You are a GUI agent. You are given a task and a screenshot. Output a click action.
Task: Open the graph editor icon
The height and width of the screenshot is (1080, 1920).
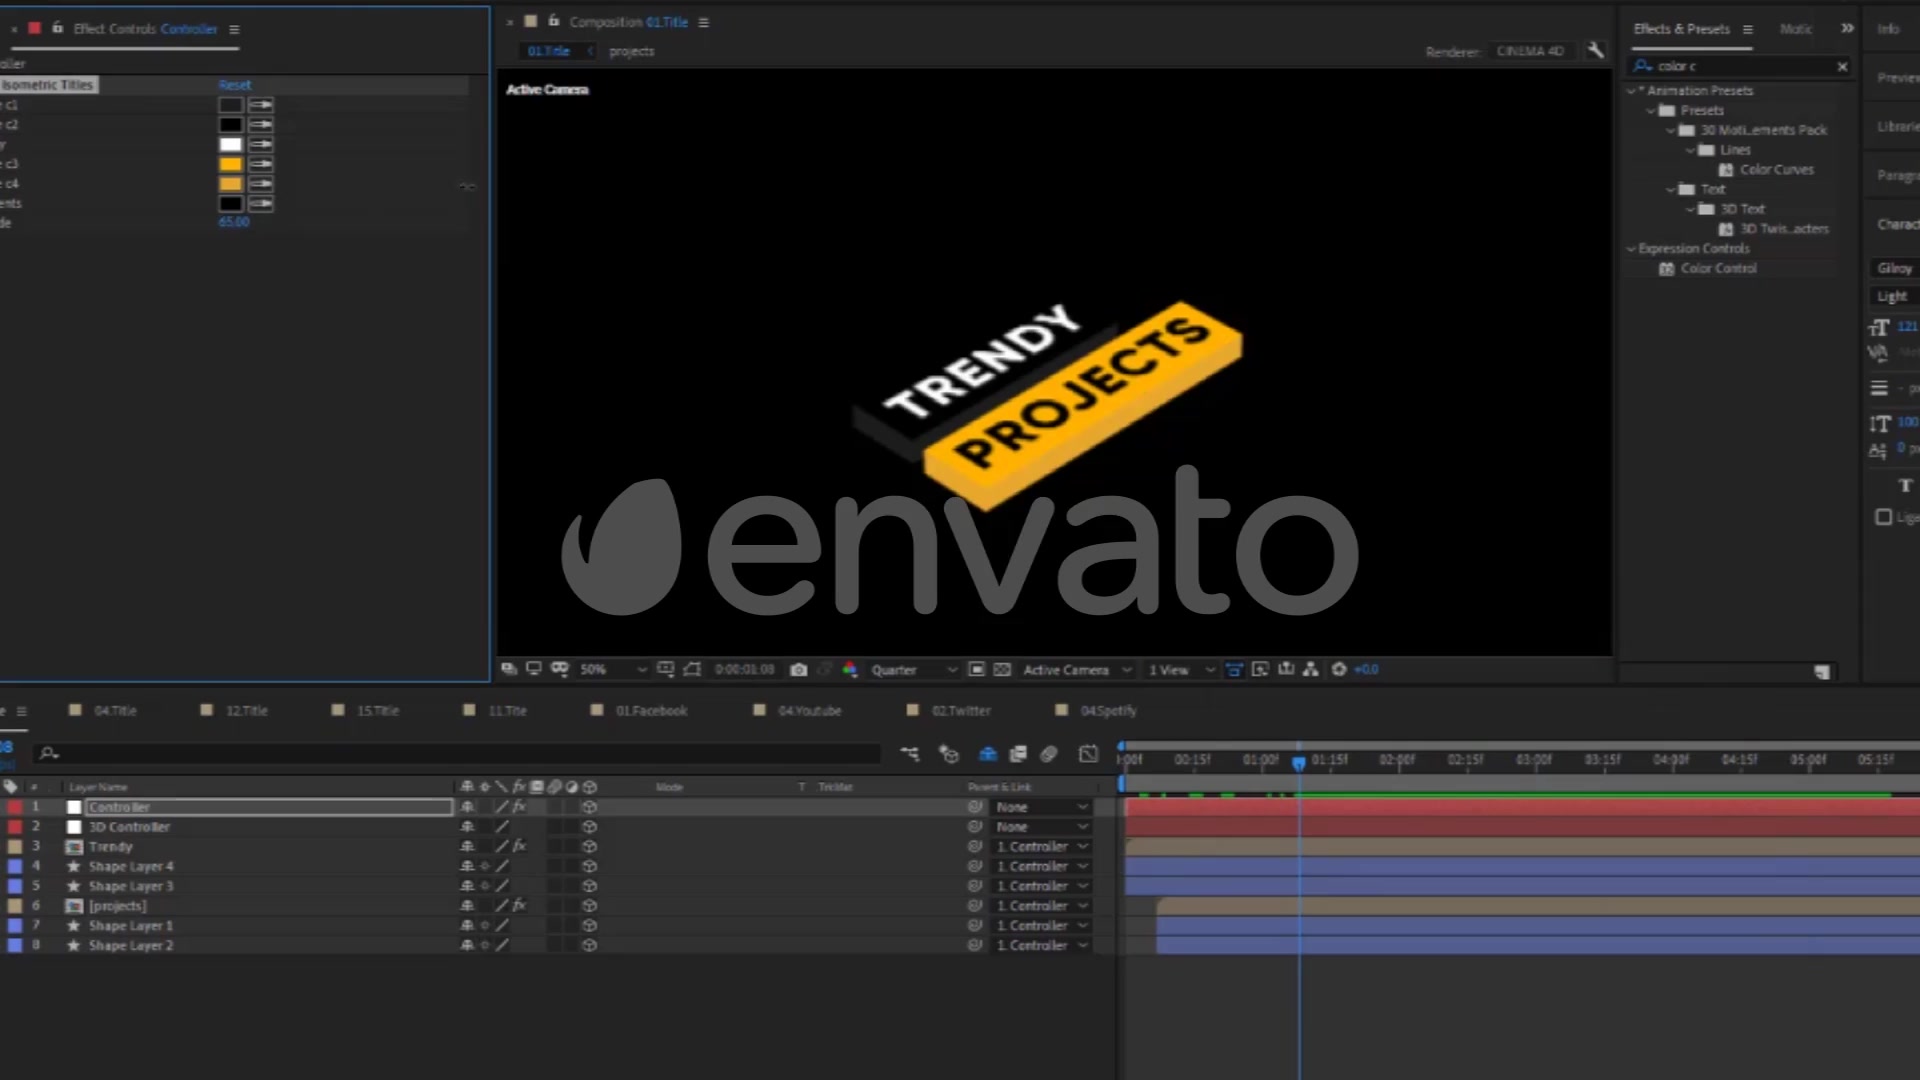coord(1089,754)
